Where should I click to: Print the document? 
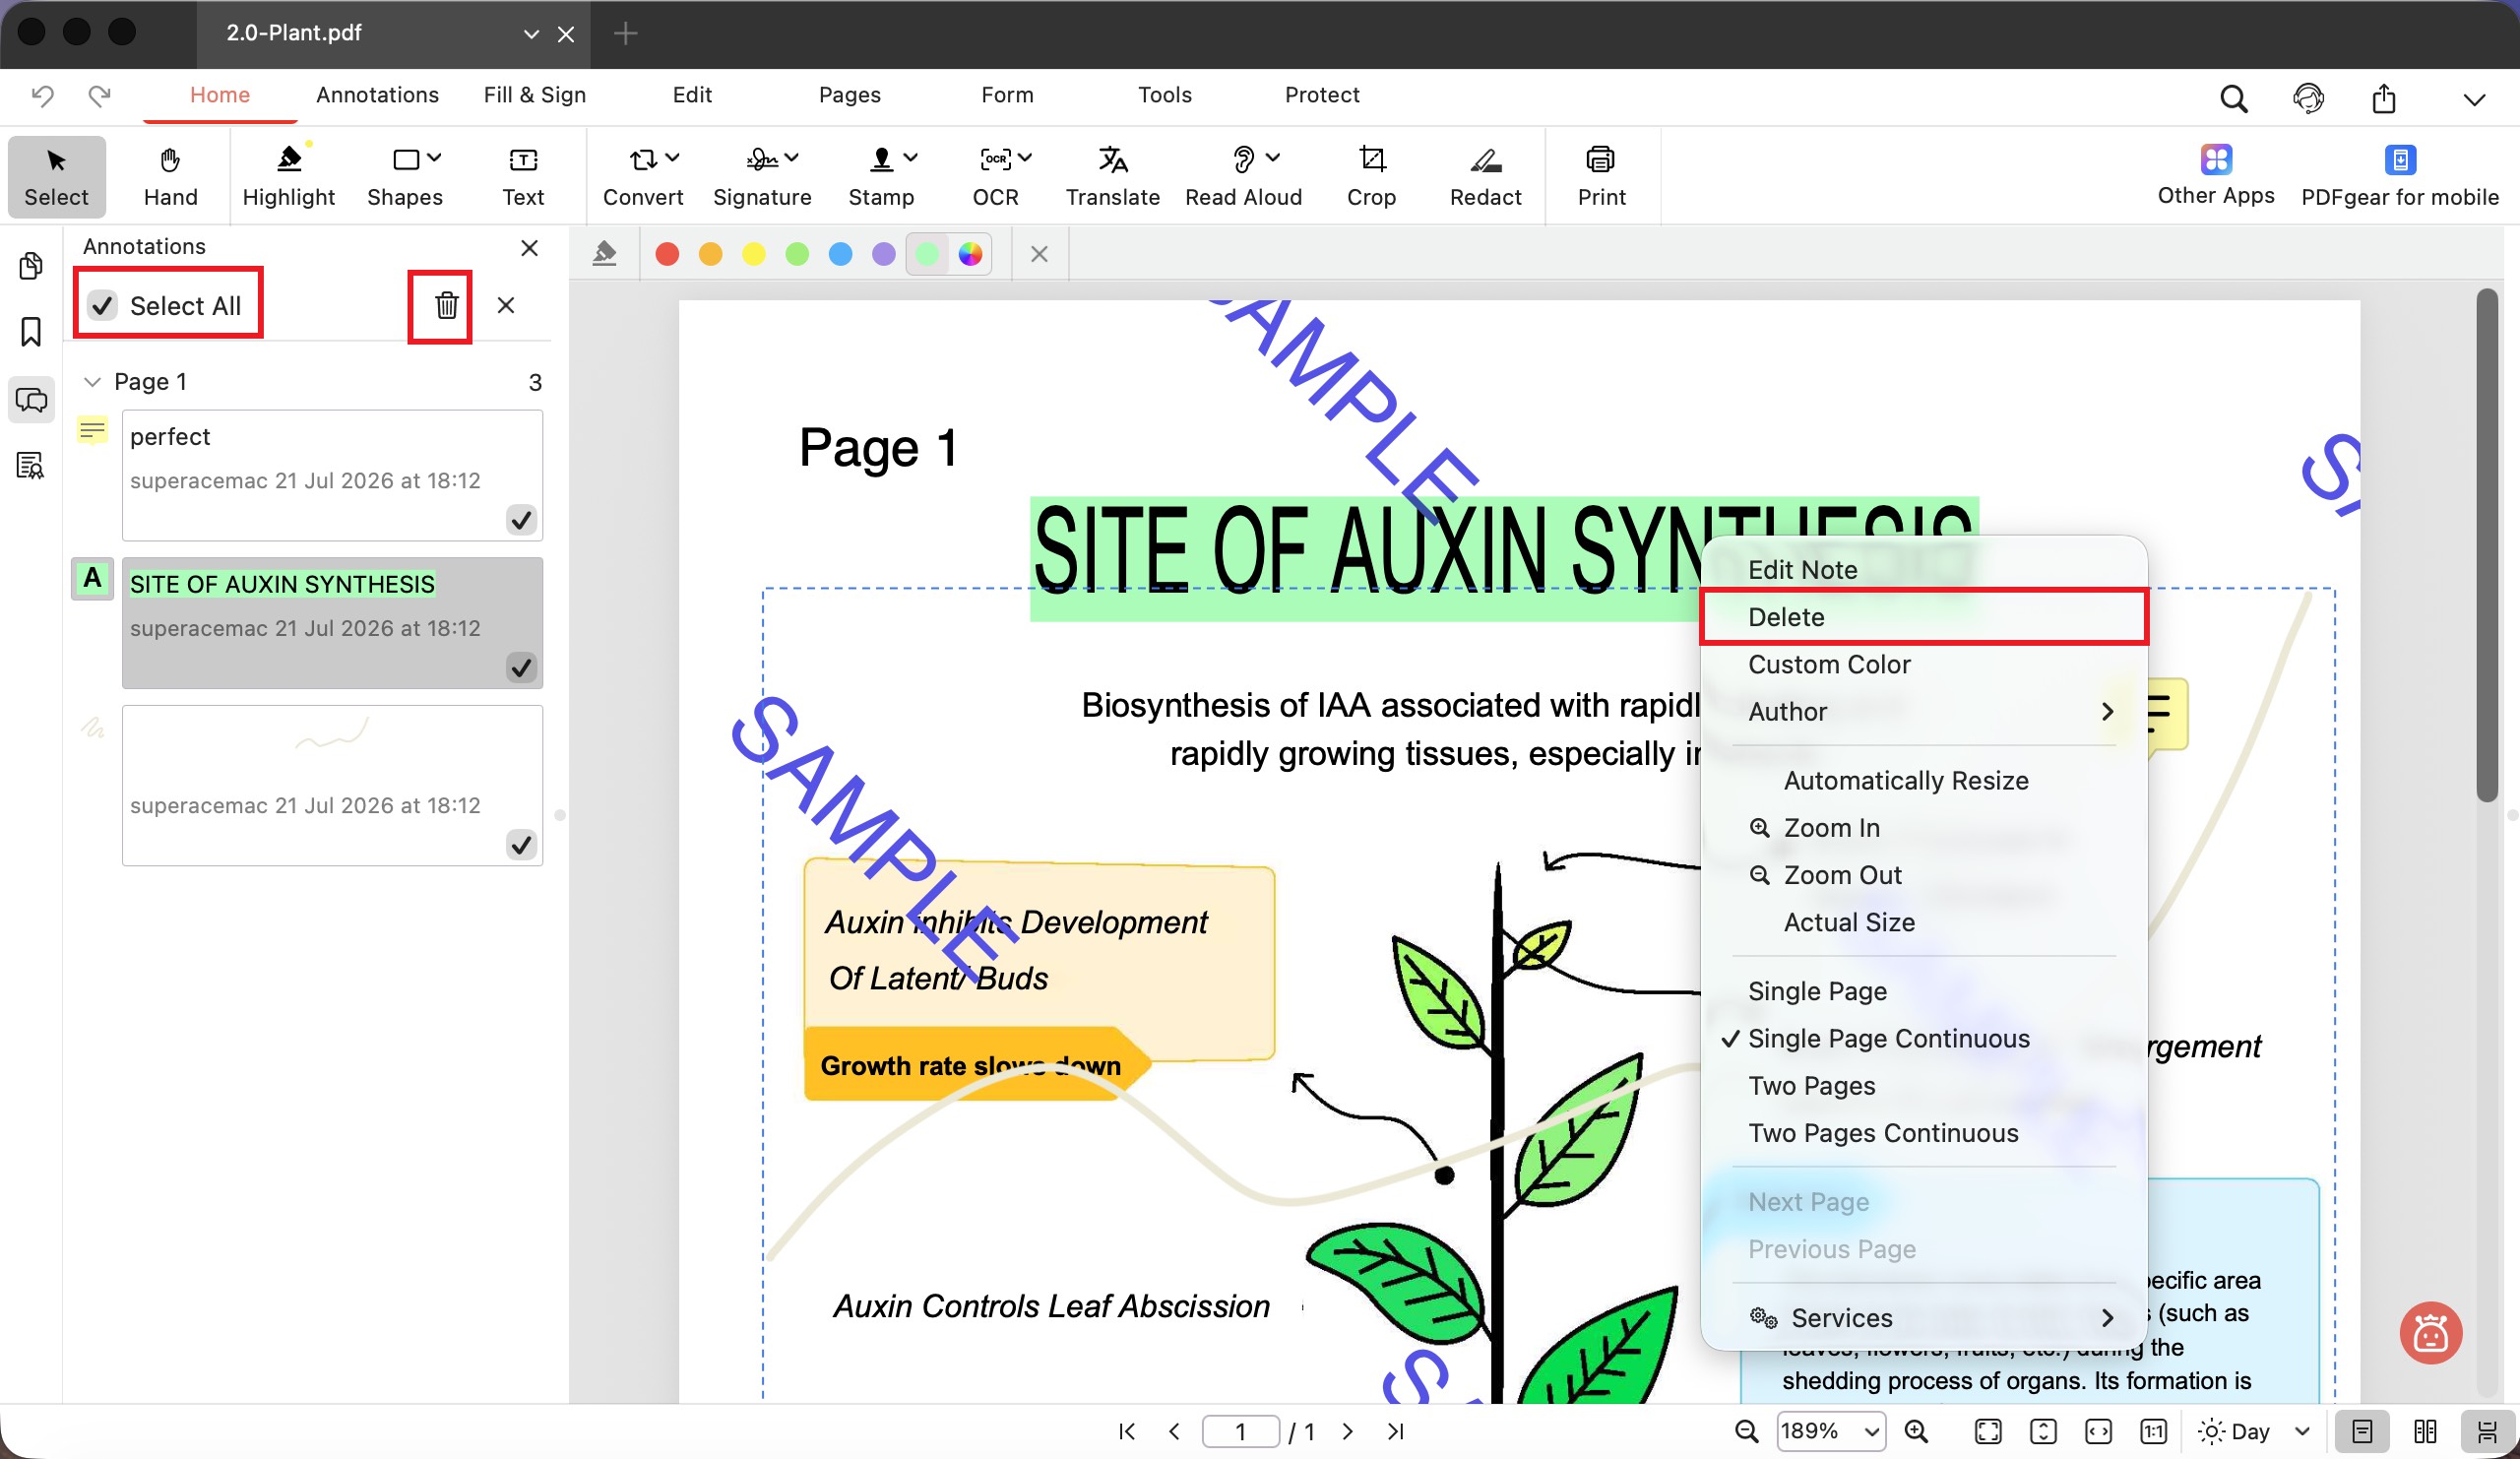[x=1601, y=177]
